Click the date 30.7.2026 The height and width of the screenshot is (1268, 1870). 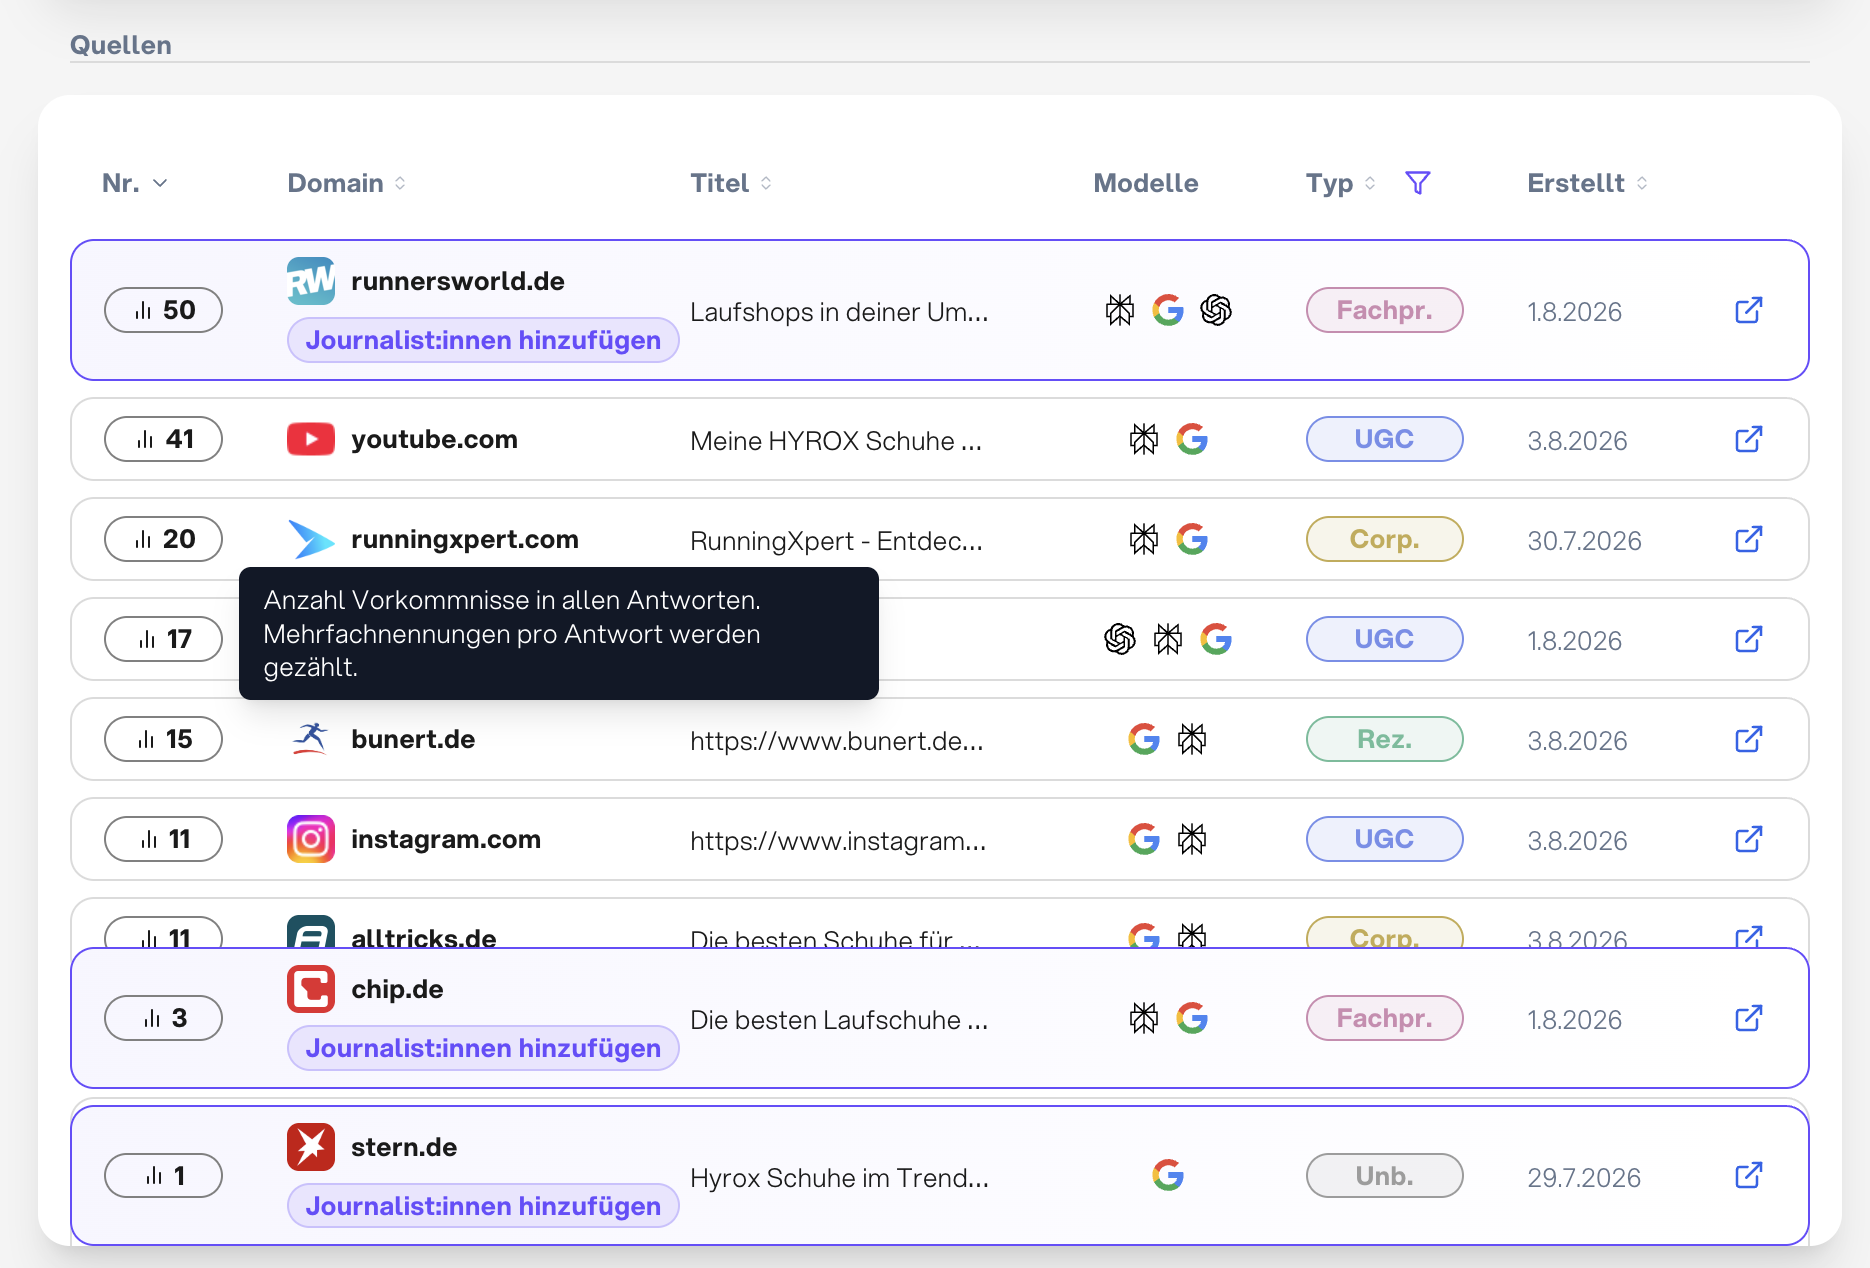(x=1584, y=541)
